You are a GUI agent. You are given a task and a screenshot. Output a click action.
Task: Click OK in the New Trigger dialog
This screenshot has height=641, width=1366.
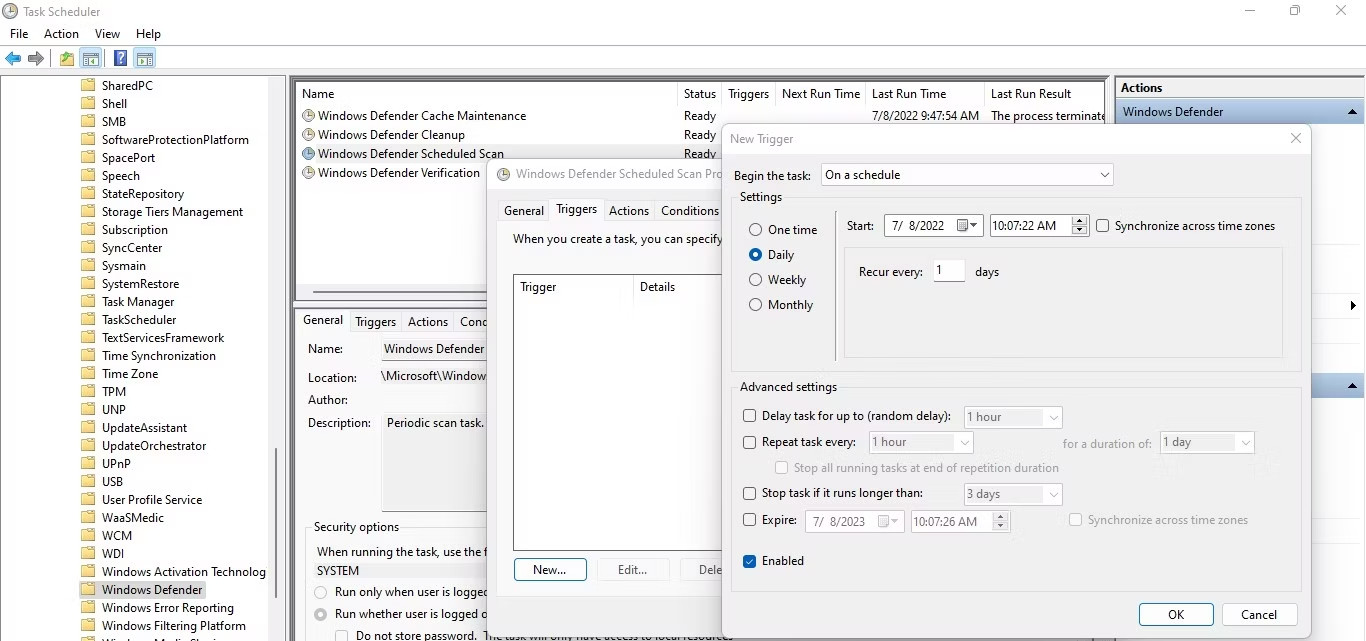(x=1176, y=615)
